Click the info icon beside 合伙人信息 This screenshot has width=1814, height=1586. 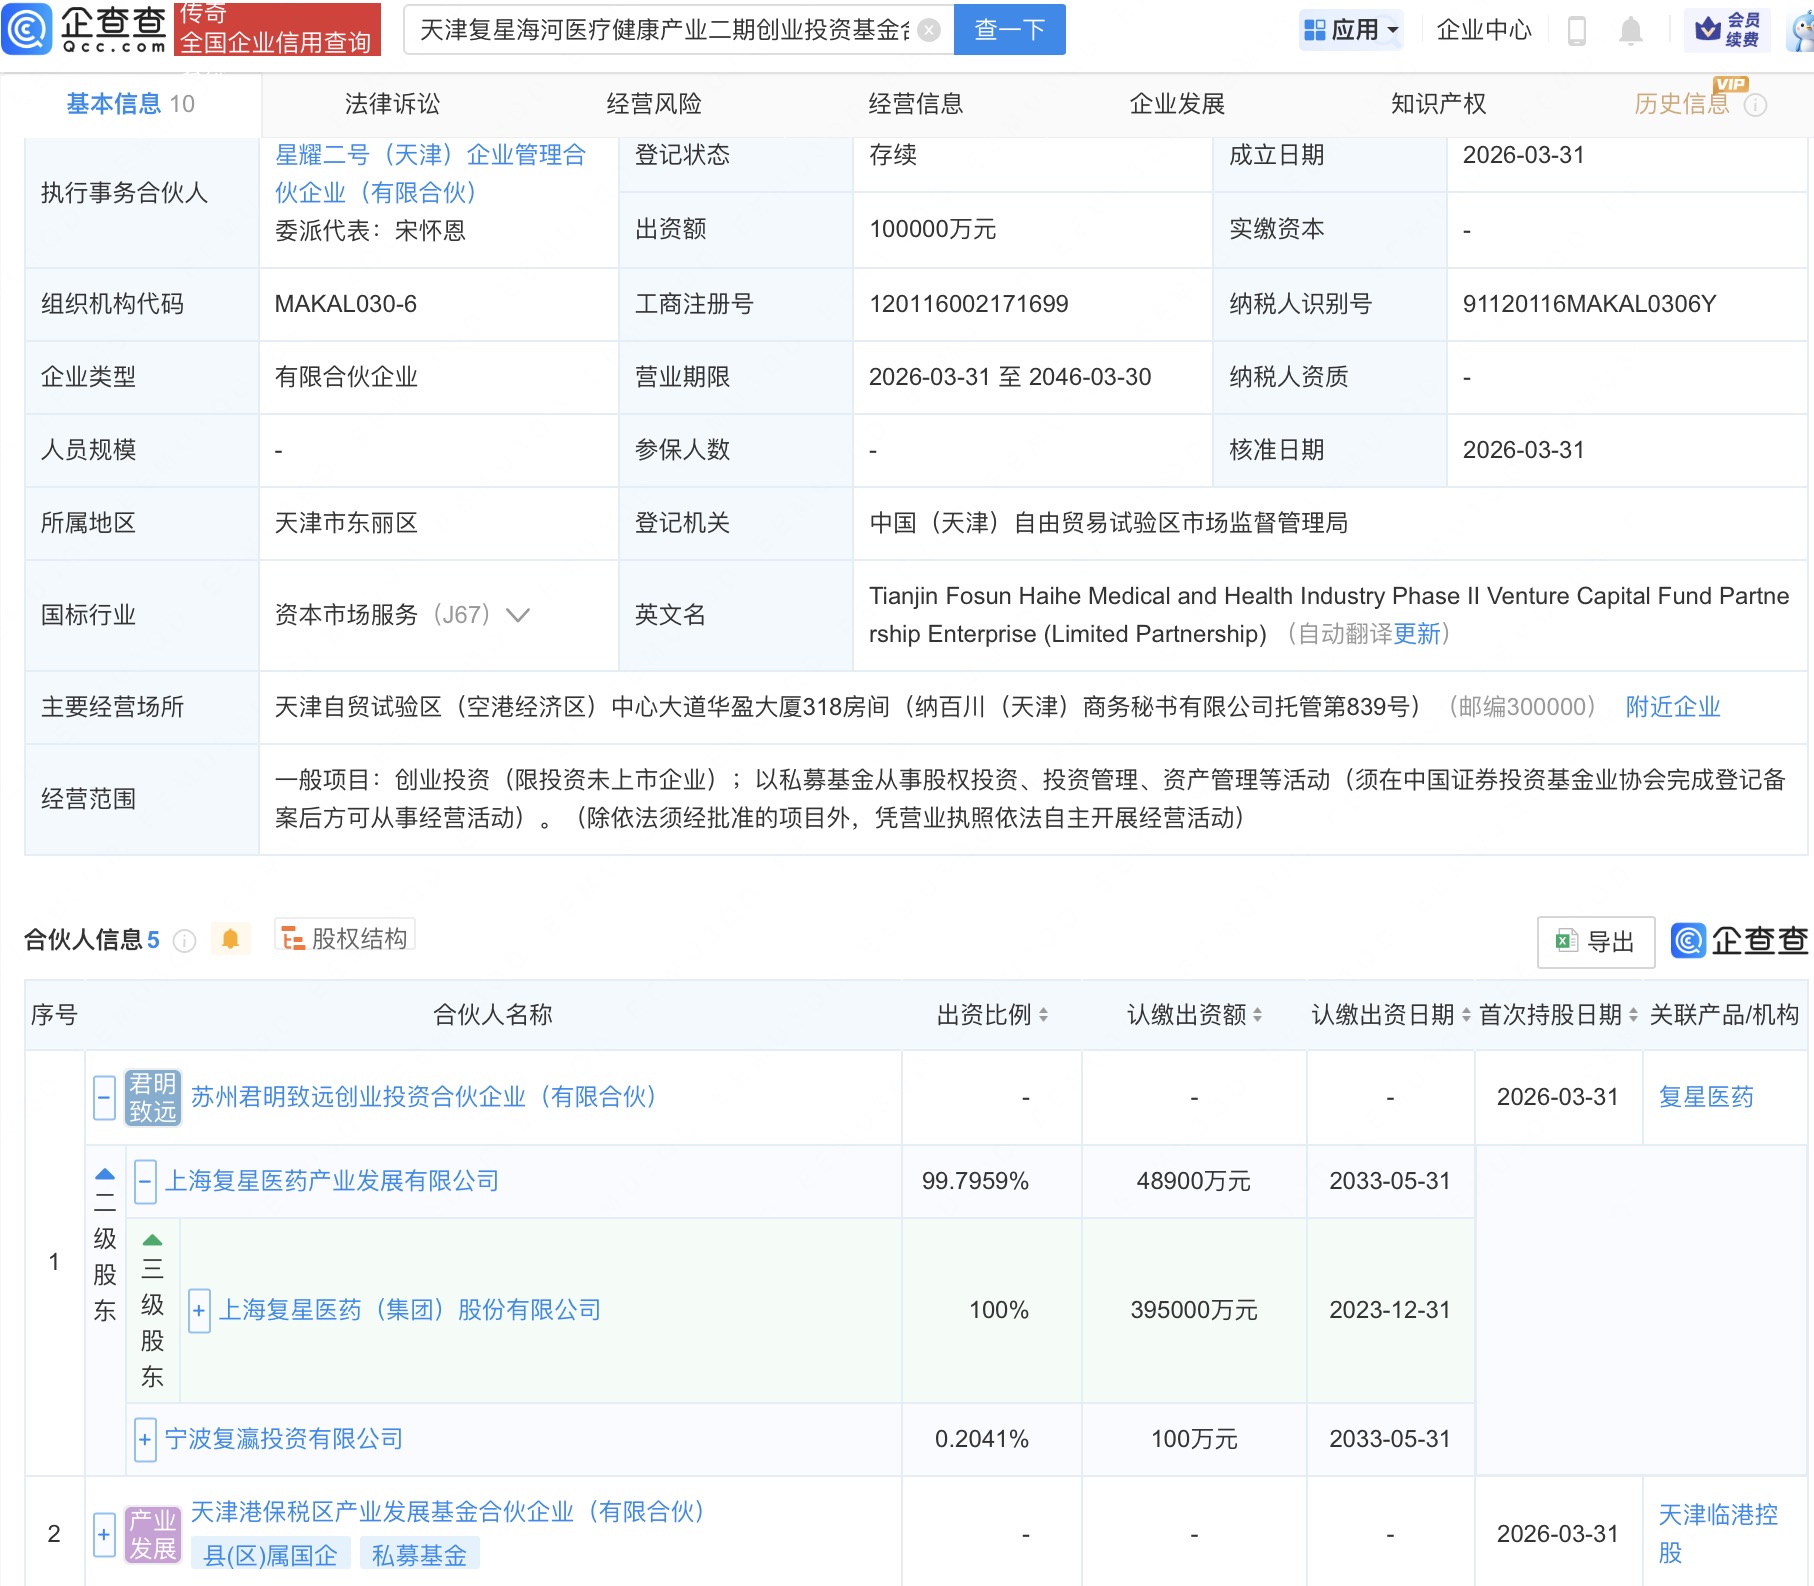tap(184, 940)
